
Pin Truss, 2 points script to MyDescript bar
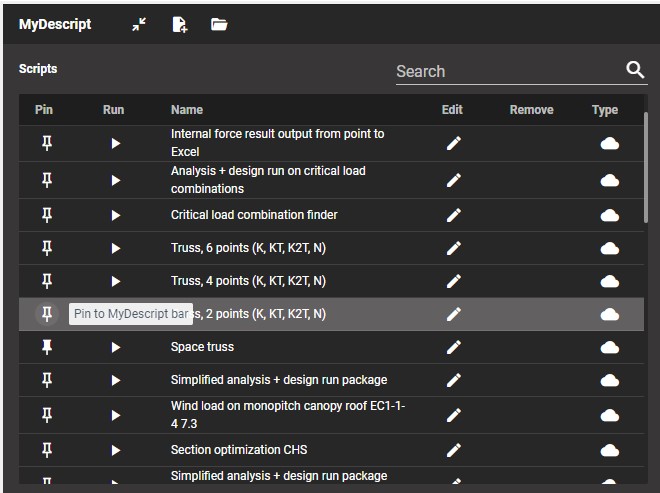tap(47, 314)
